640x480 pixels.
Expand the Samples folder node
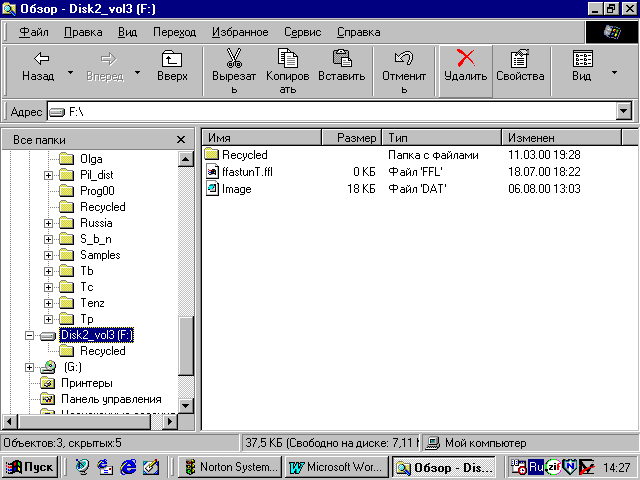click(x=48, y=255)
